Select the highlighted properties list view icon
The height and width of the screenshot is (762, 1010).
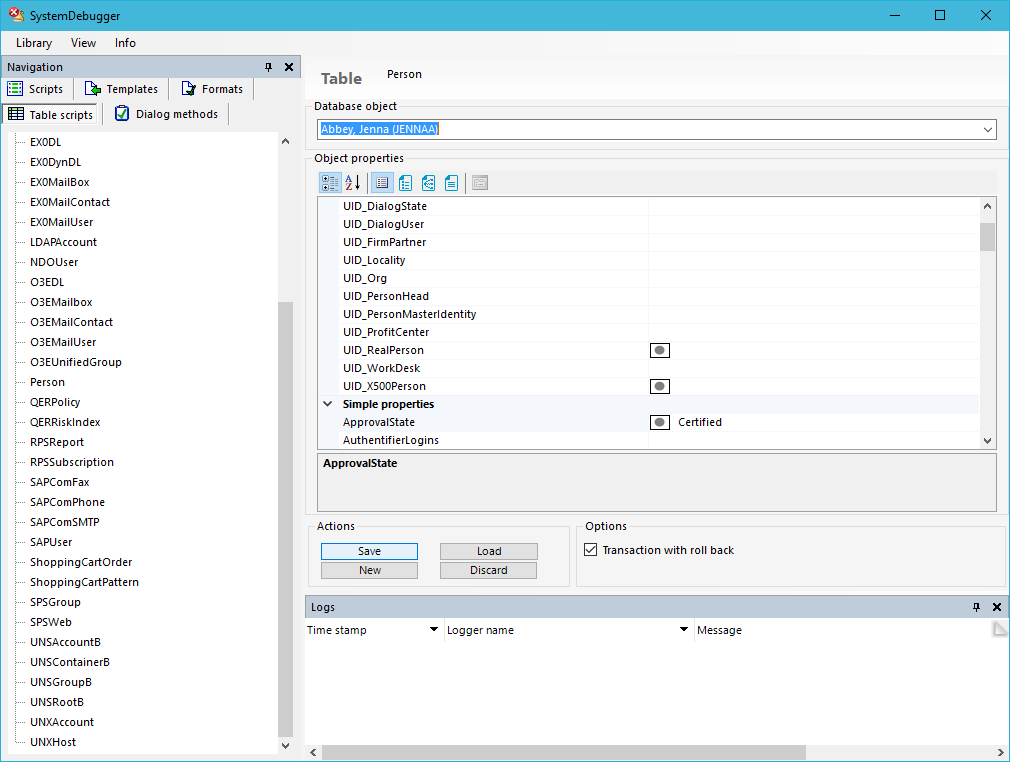[382, 183]
